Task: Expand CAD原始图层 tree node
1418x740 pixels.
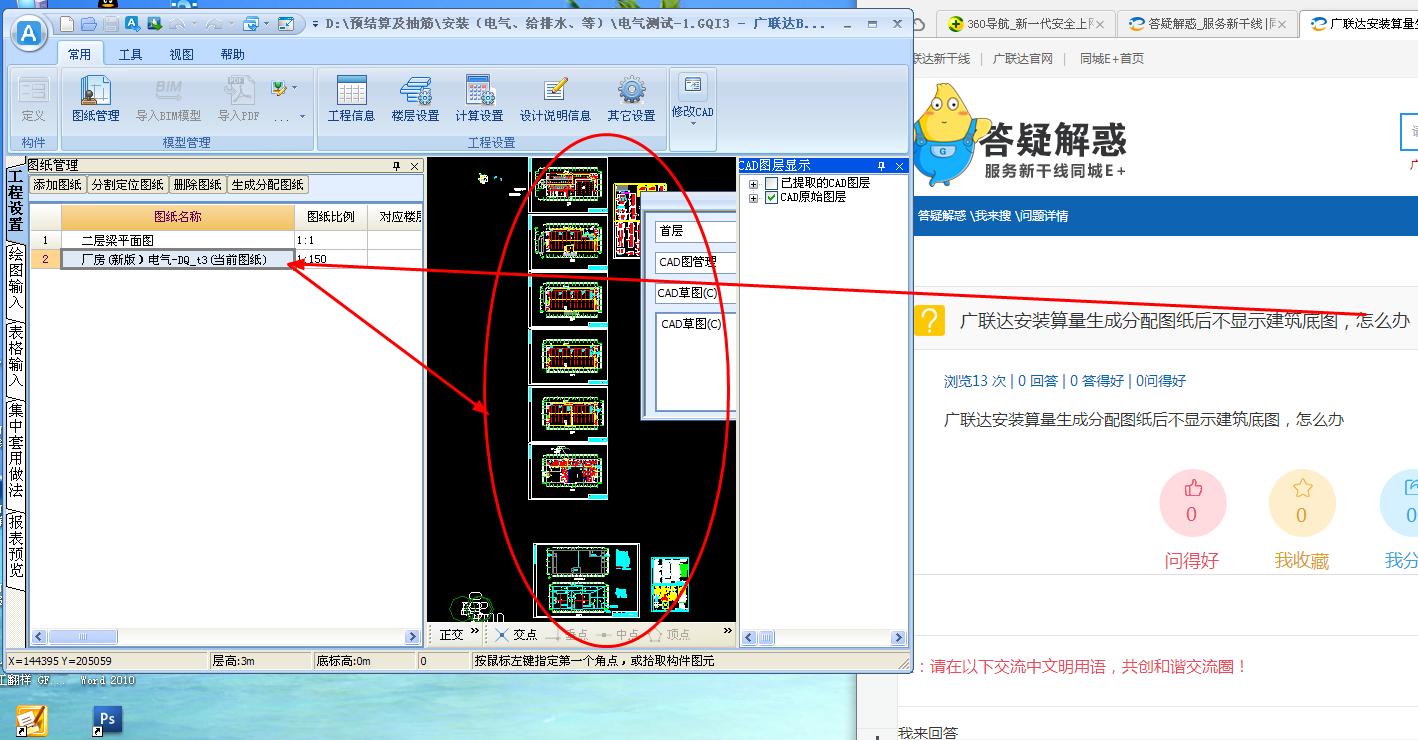Action: (x=753, y=198)
